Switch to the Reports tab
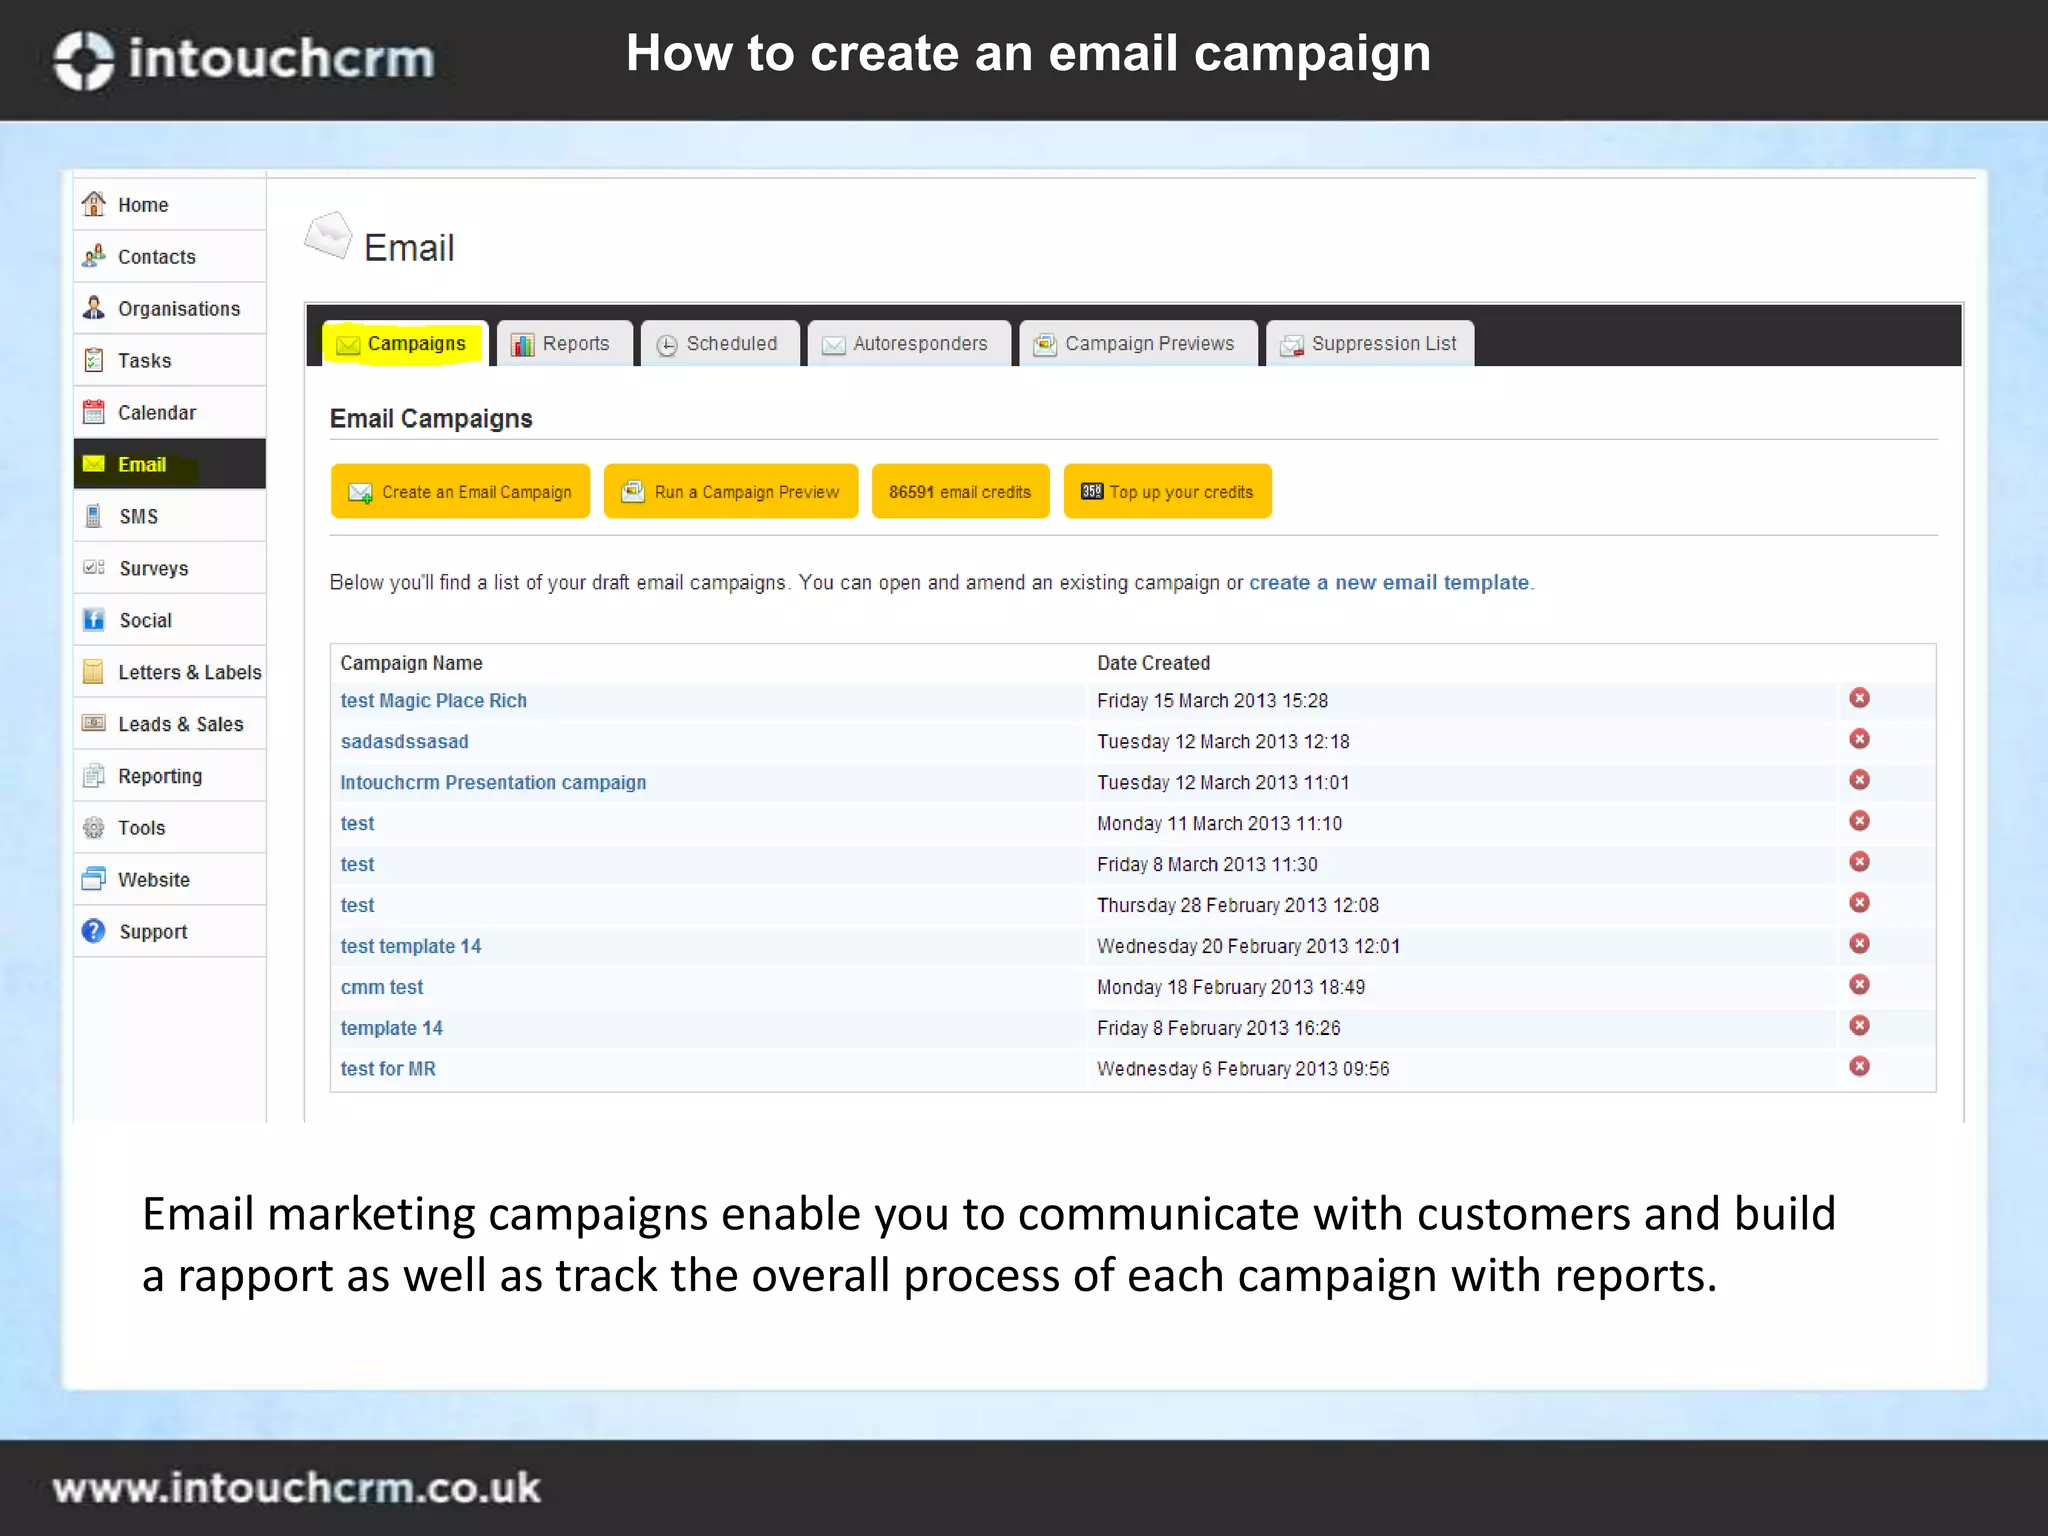This screenshot has height=1536, width=2048. coord(564,344)
